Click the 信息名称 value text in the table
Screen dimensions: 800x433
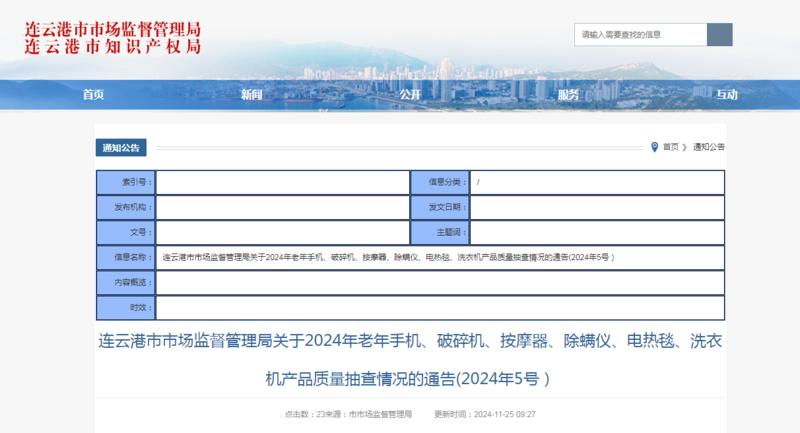(388, 257)
